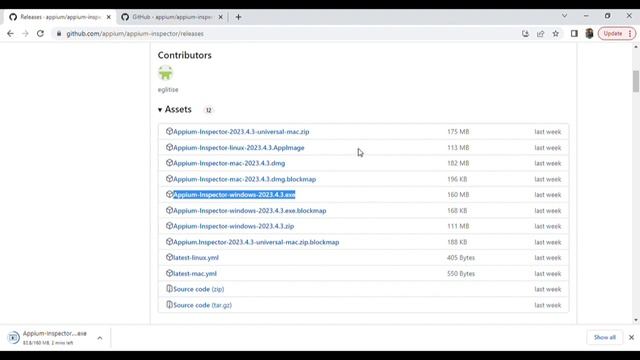
Task: Click package icon beside latest-linux.yml
Action: [169, 257]
